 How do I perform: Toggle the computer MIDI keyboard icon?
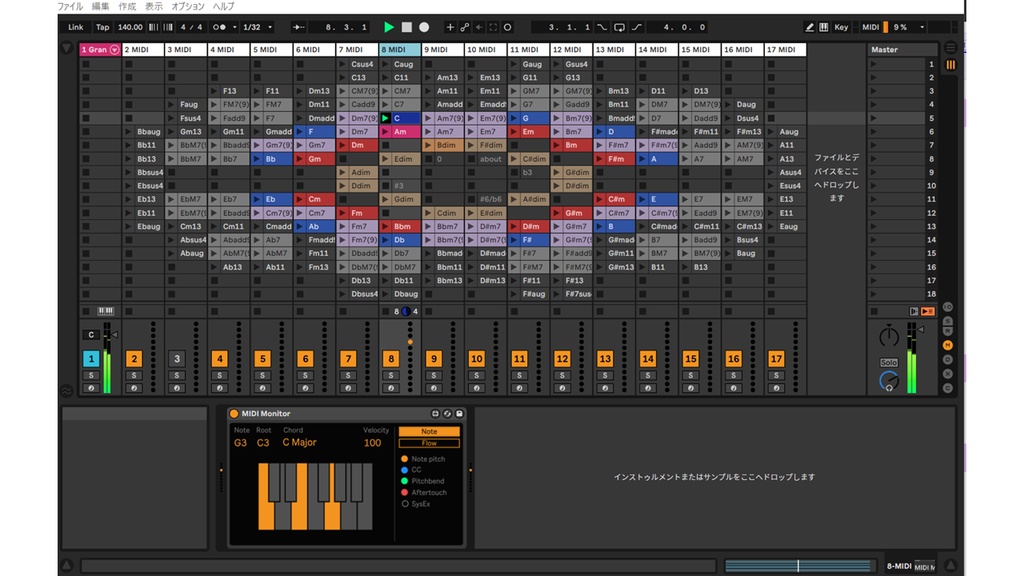point(823,27)
